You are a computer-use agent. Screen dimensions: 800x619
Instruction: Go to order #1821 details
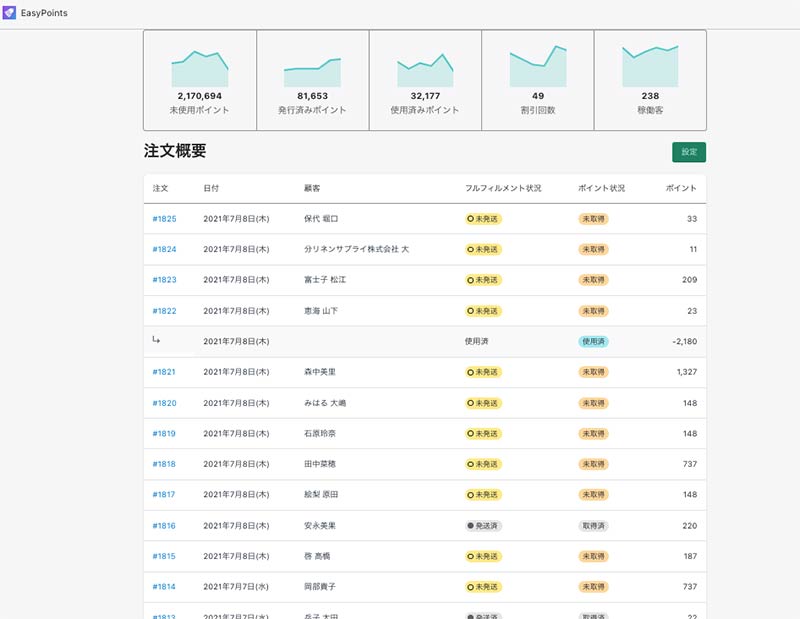tap(164, 372)
